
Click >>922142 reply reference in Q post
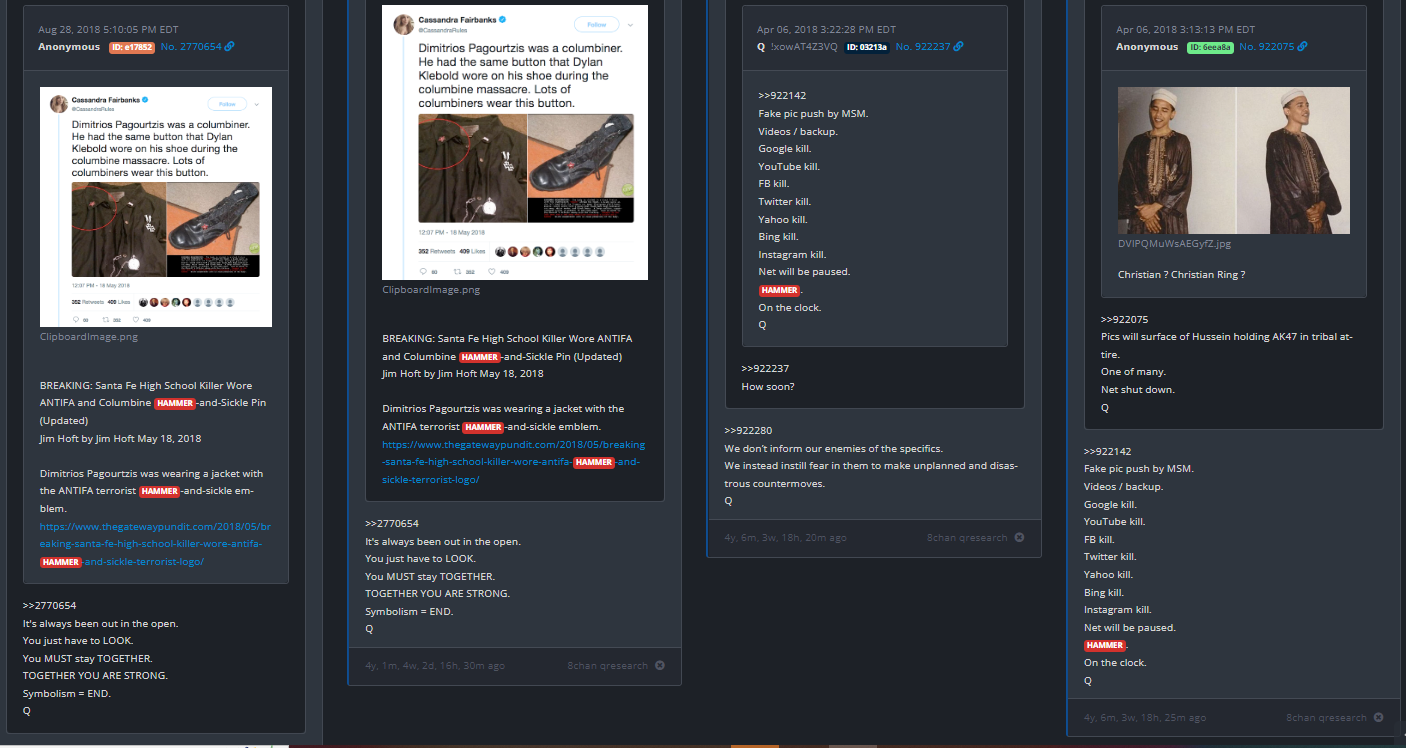[782, 96]
